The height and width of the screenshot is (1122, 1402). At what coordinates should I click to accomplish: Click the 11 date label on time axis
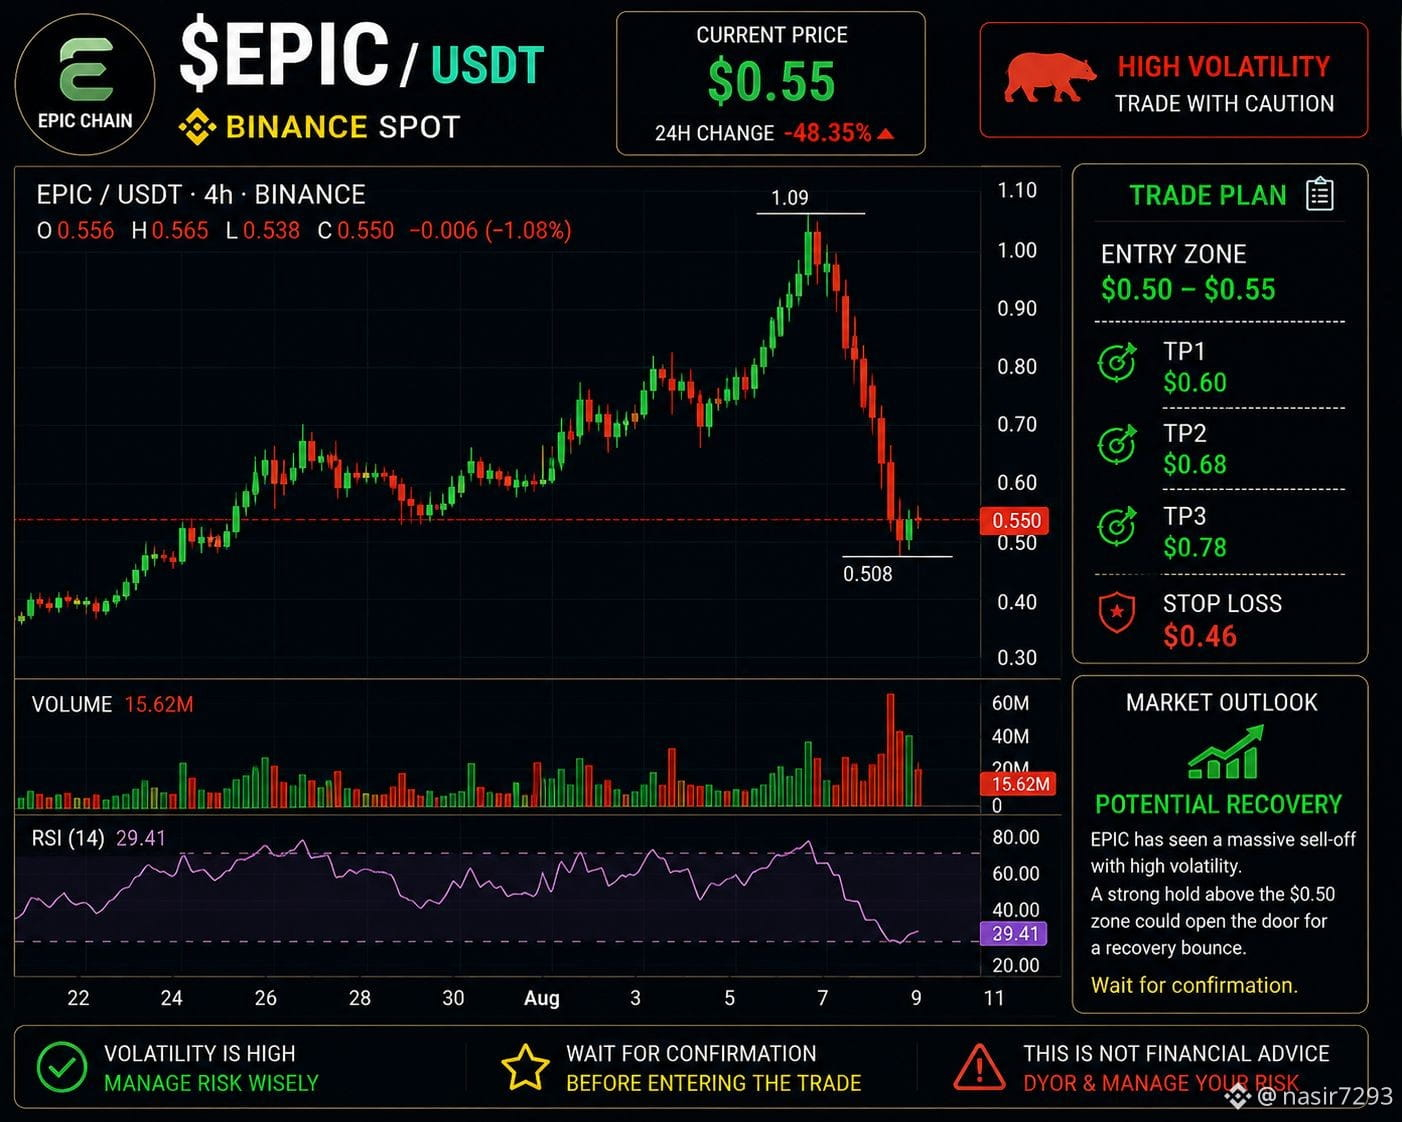[993, 998]
